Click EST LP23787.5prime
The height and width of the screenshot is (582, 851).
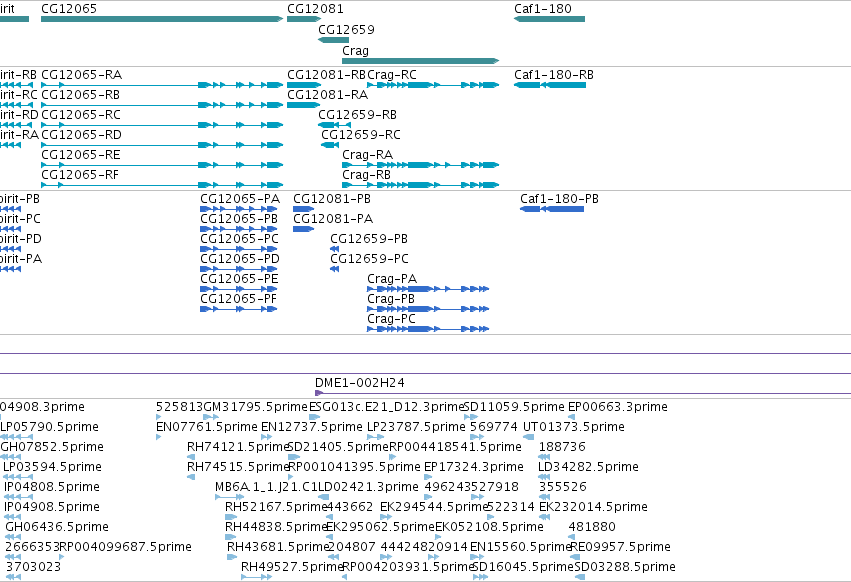(x=416, y=427)
